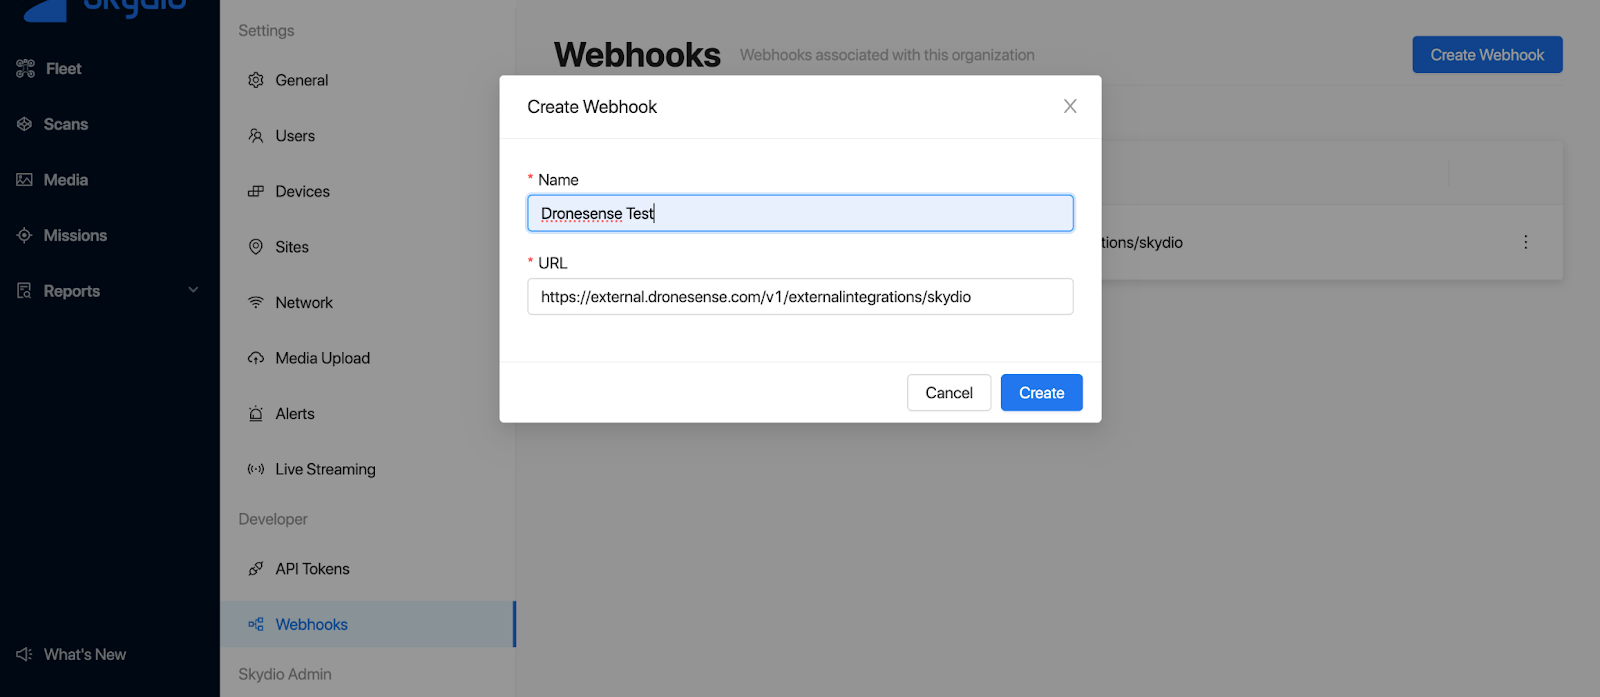Click the 'URL' field label
This screenshot has width=1600, height=697.
[552, 263]
